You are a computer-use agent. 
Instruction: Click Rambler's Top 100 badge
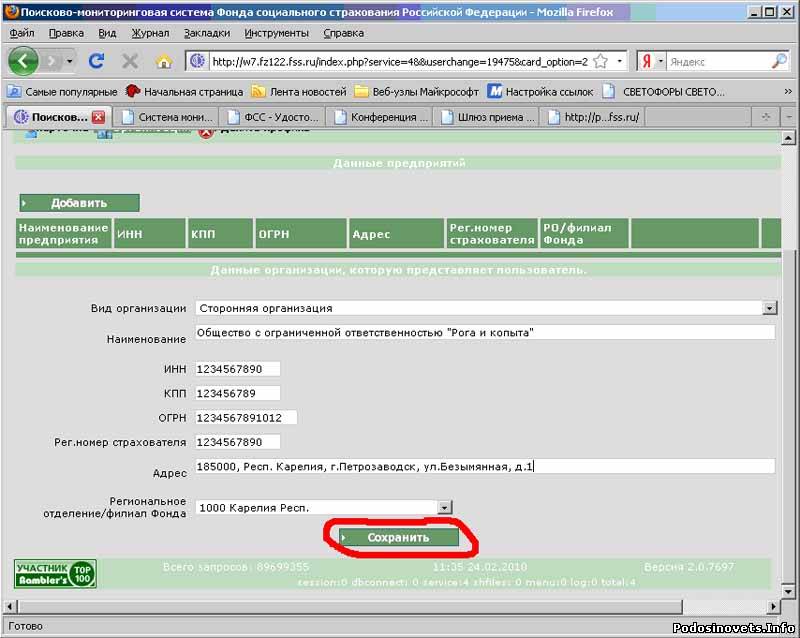click(55, 574)
